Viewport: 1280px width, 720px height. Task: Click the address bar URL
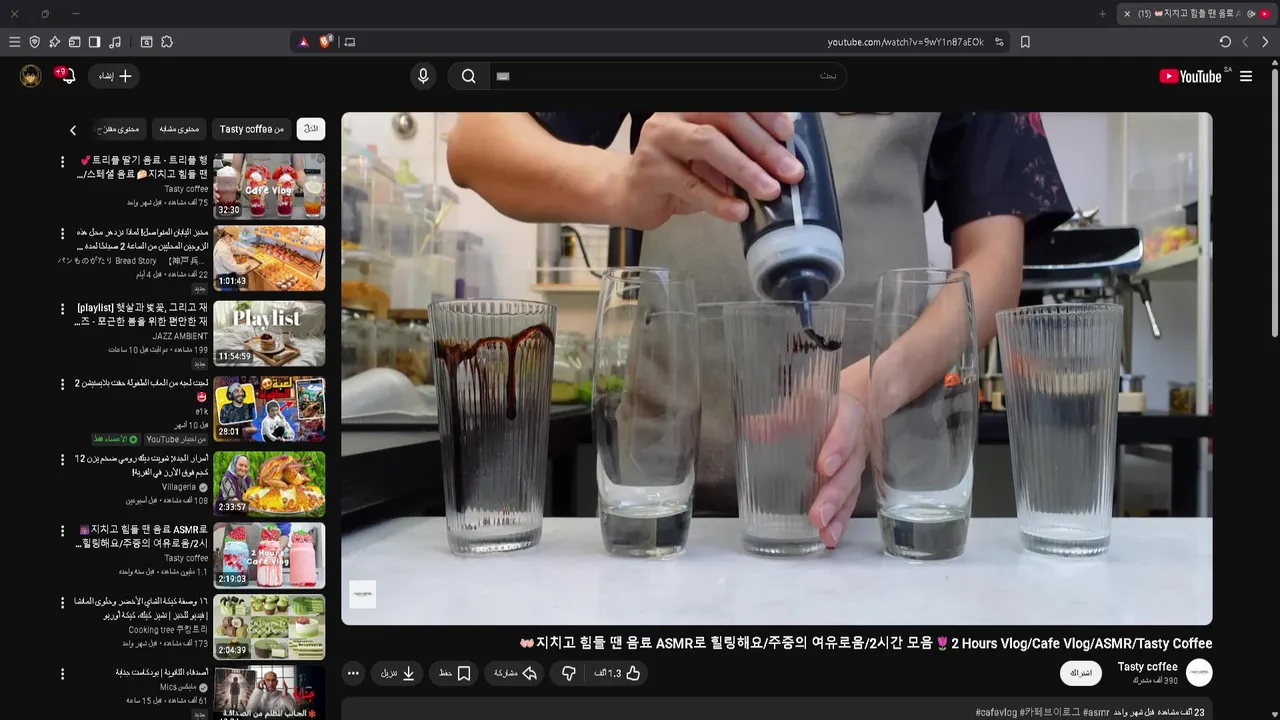click(905, 42)
